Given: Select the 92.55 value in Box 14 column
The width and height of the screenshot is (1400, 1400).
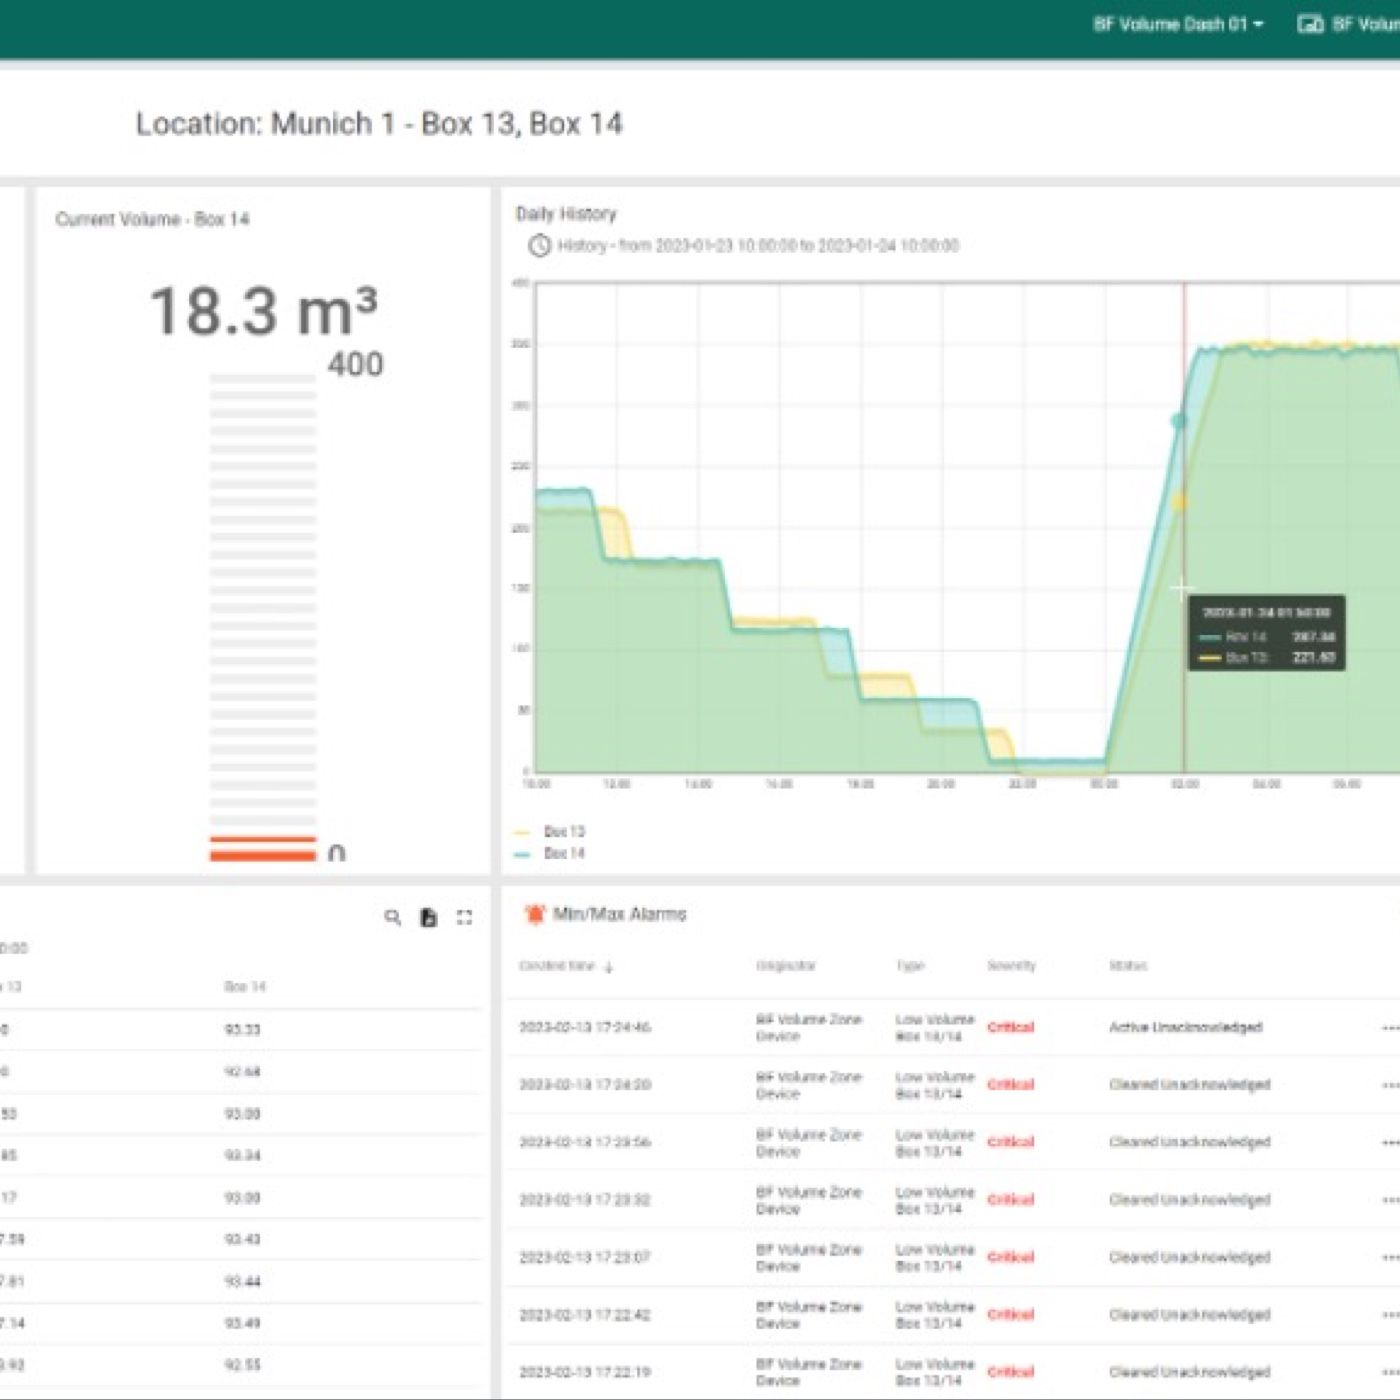Looking at the screenshot, I should click(x=242, y=1365).
